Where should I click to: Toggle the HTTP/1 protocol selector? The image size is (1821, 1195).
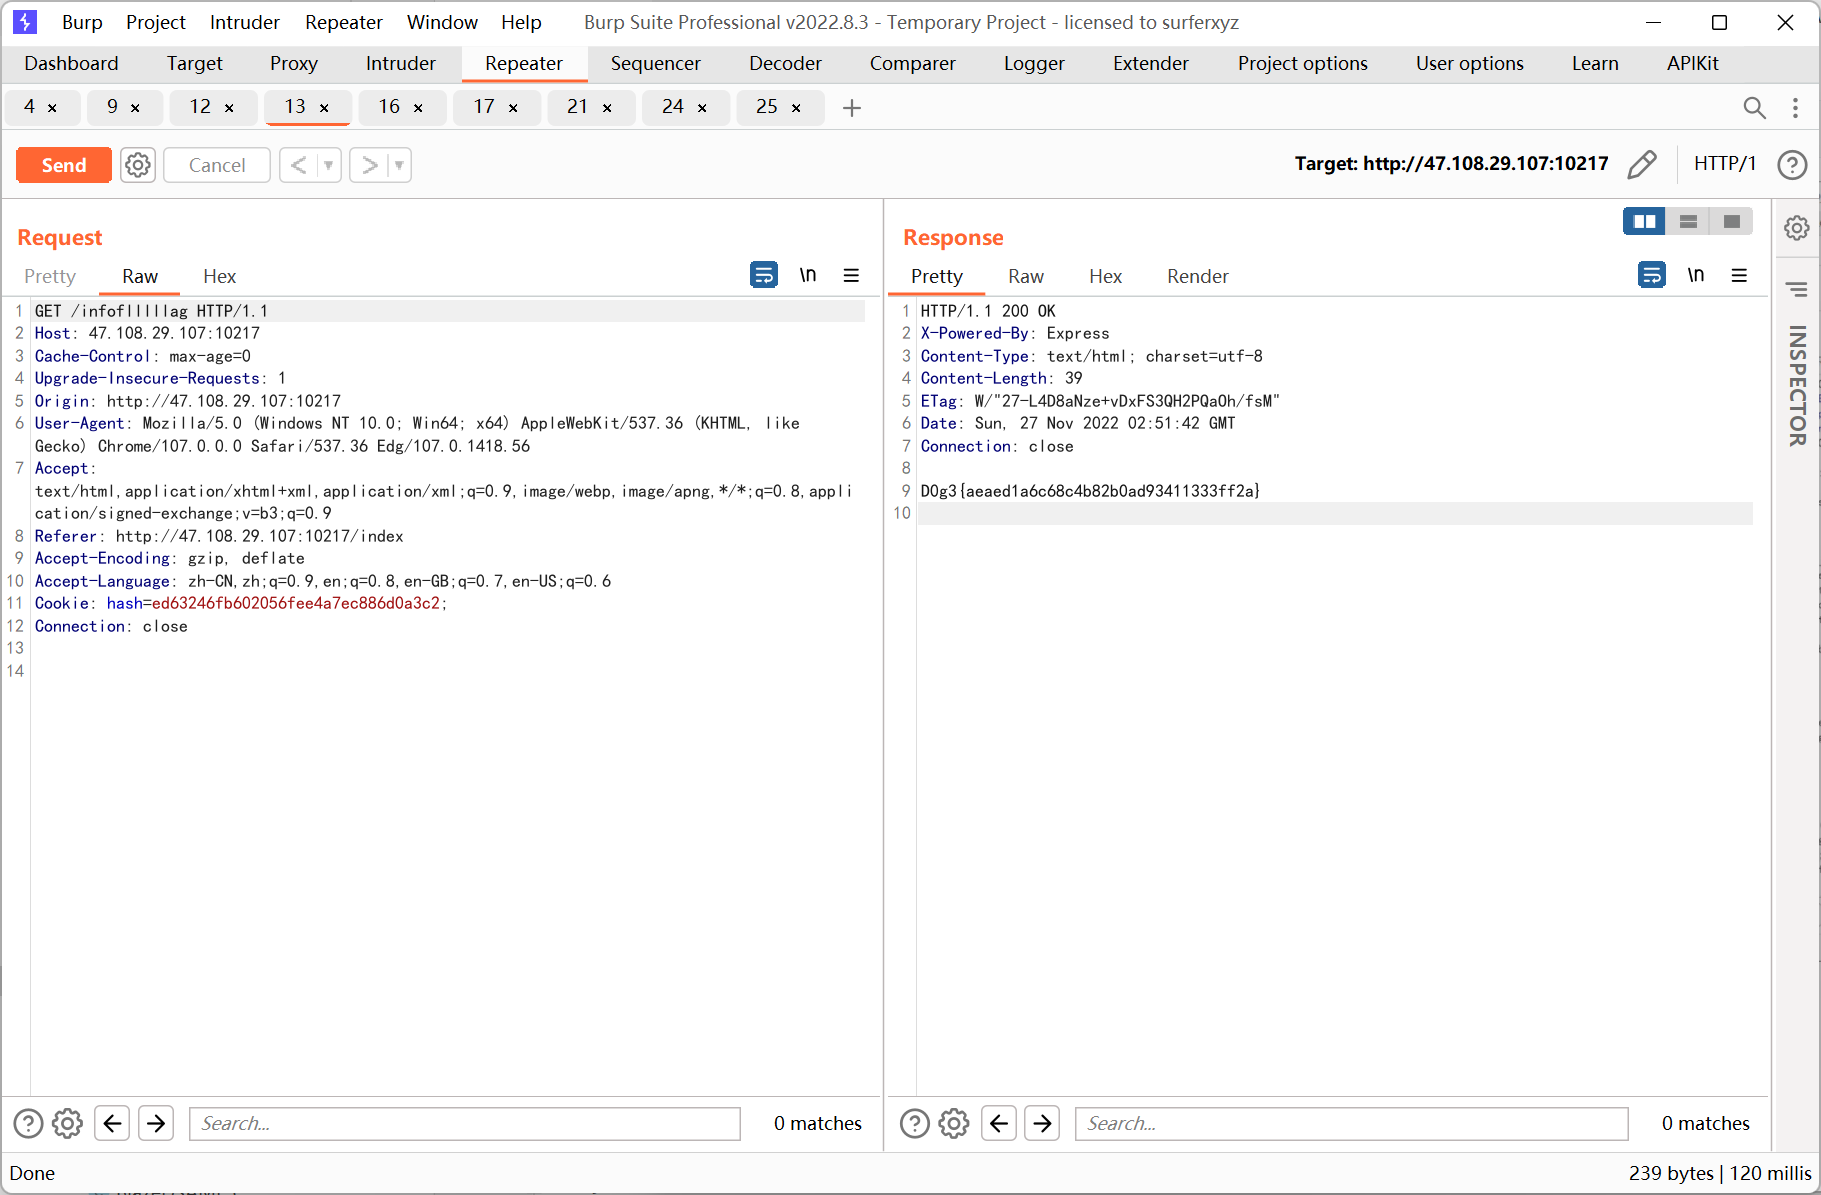(x=1724, y=163)
